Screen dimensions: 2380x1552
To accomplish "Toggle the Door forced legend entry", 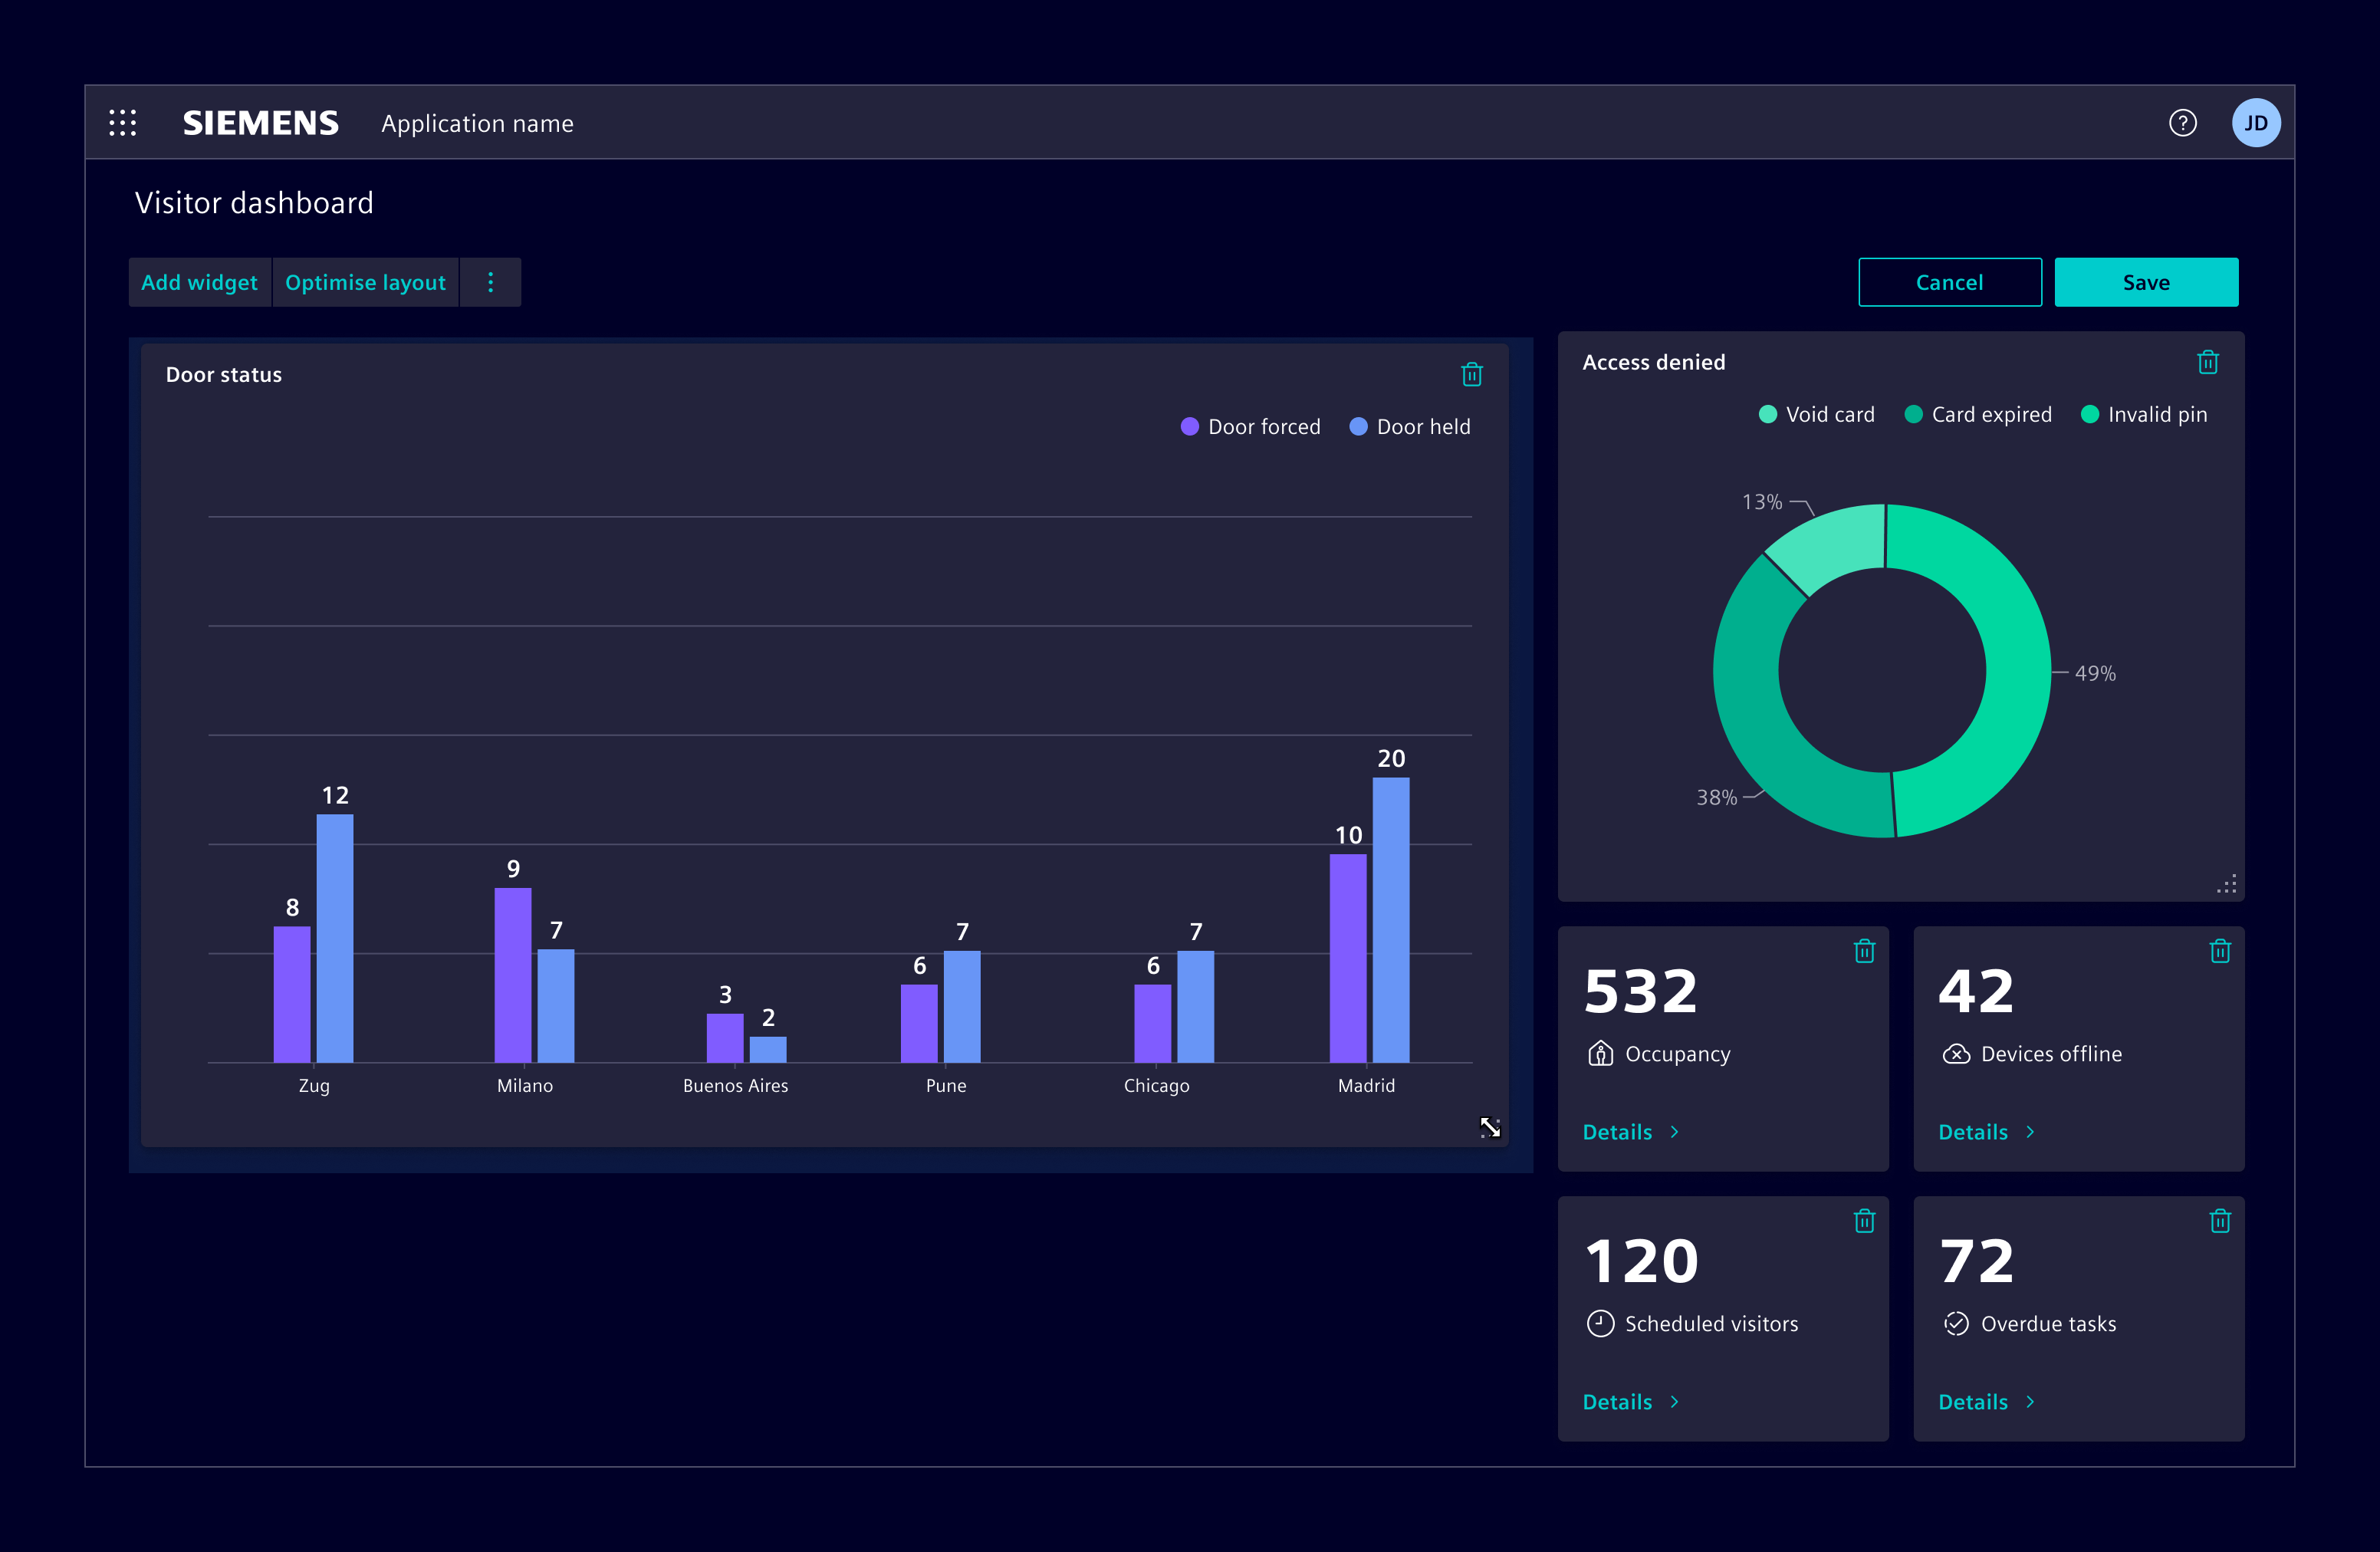I will pos(1250,426).
